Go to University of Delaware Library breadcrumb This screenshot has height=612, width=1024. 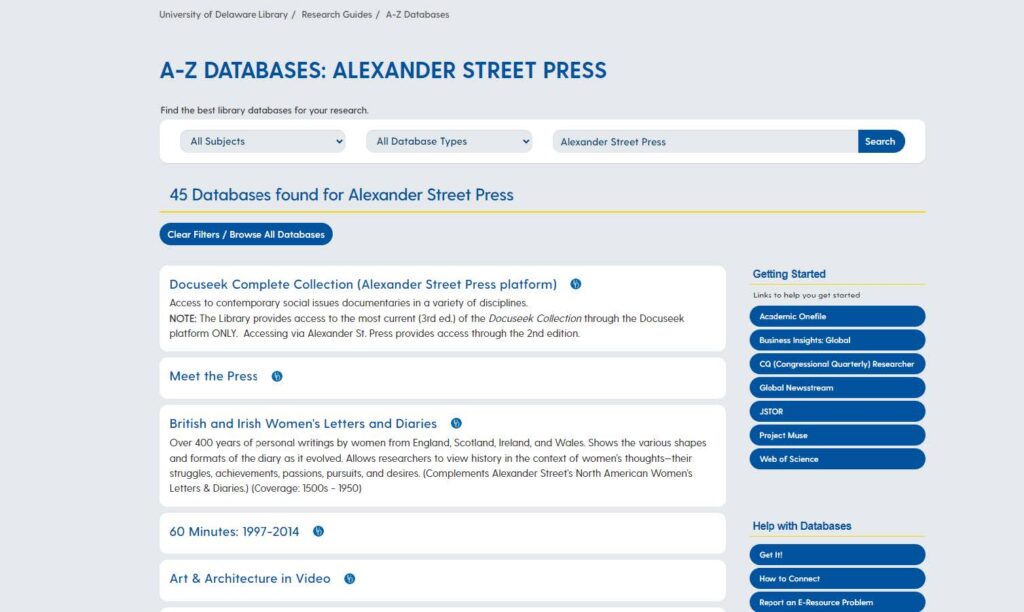click(223, 15)
